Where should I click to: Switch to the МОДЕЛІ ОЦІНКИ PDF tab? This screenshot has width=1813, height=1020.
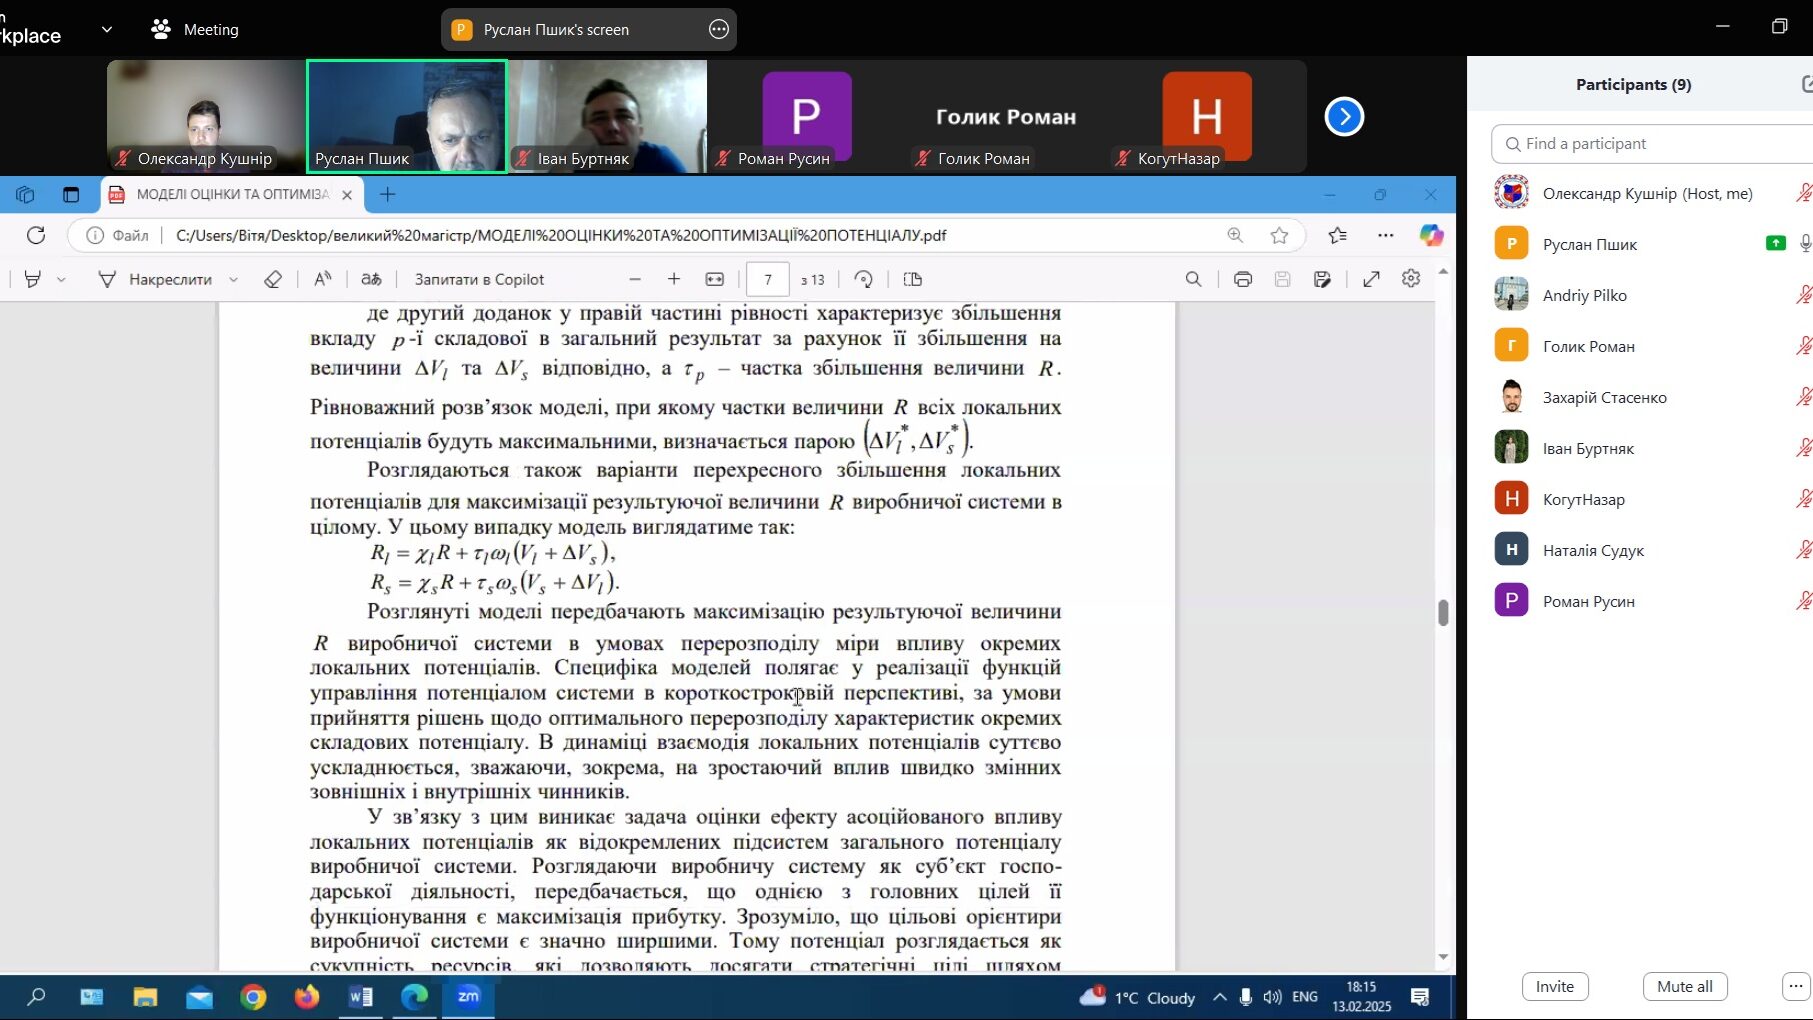(x=232, y=194)
